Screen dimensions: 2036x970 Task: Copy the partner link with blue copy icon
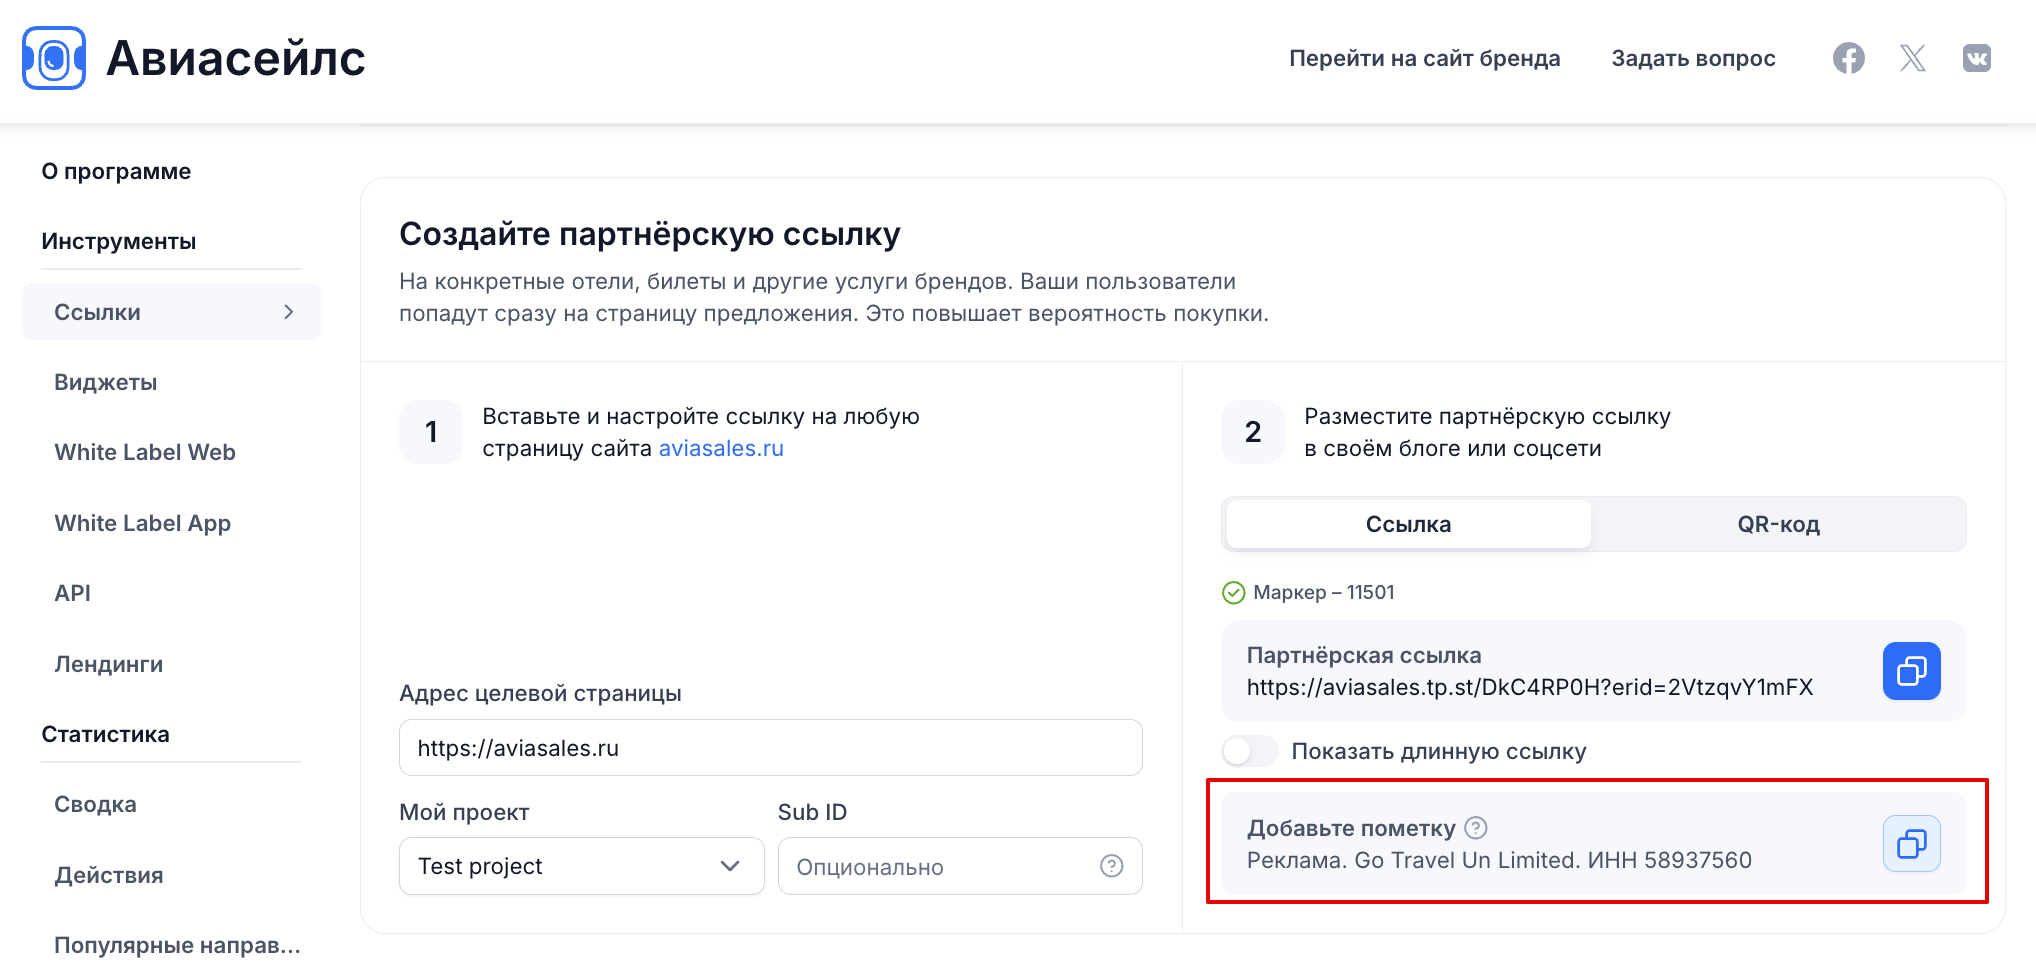(1911, 671)
